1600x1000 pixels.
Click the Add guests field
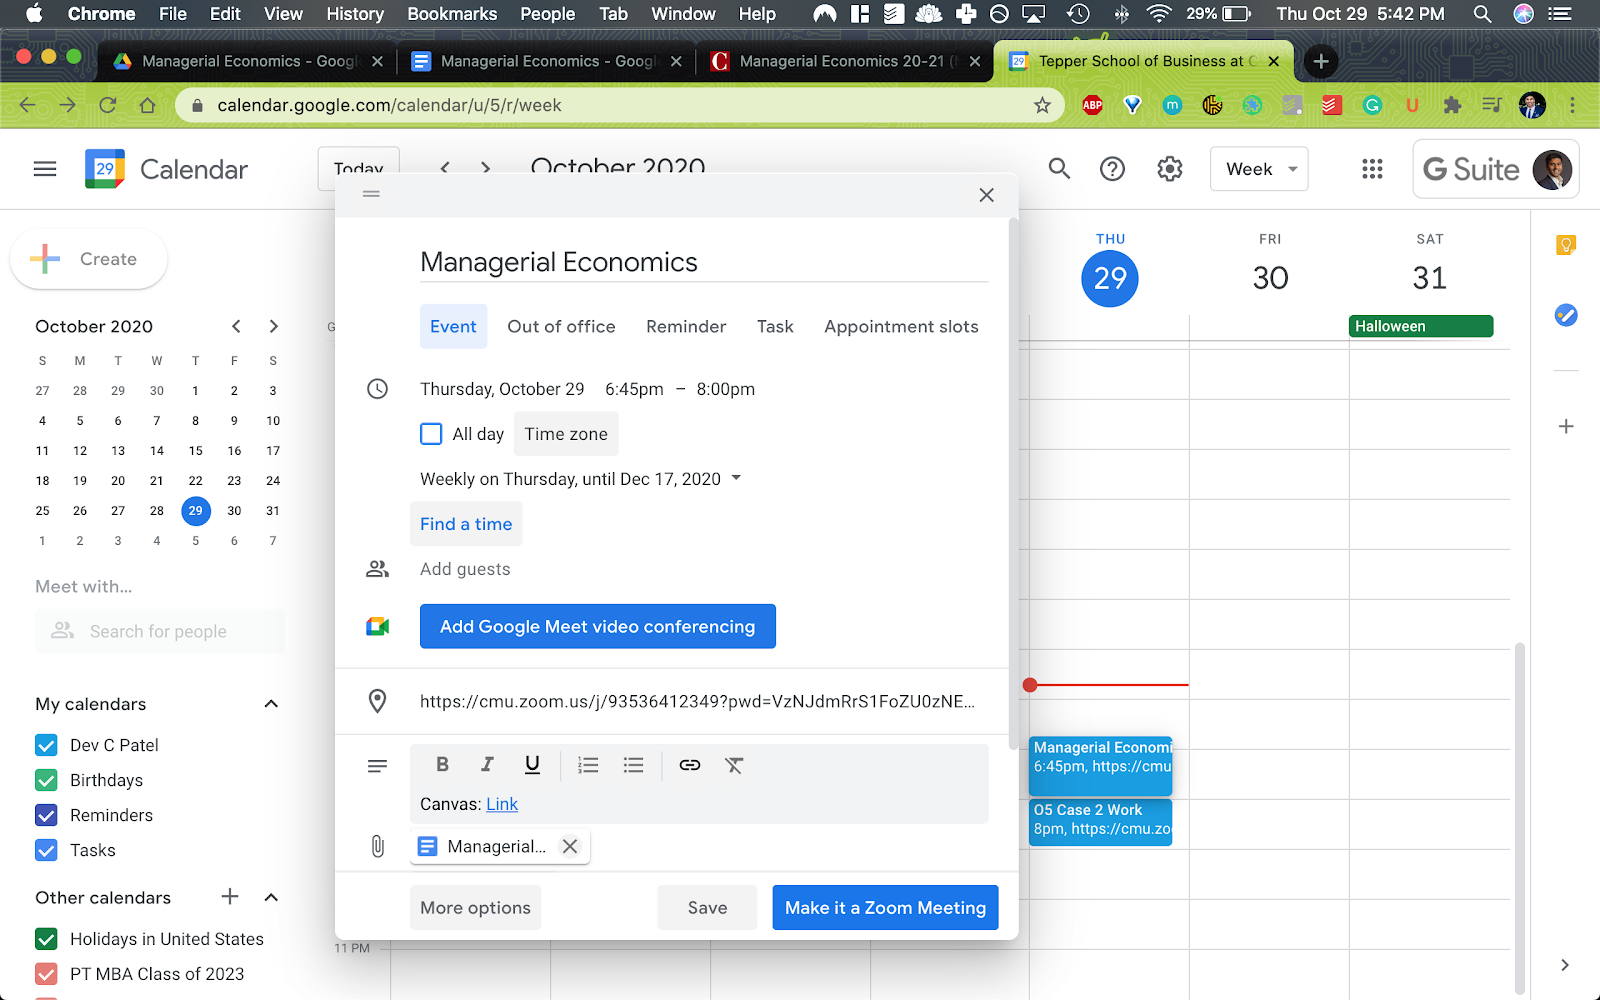coord(465,569)
